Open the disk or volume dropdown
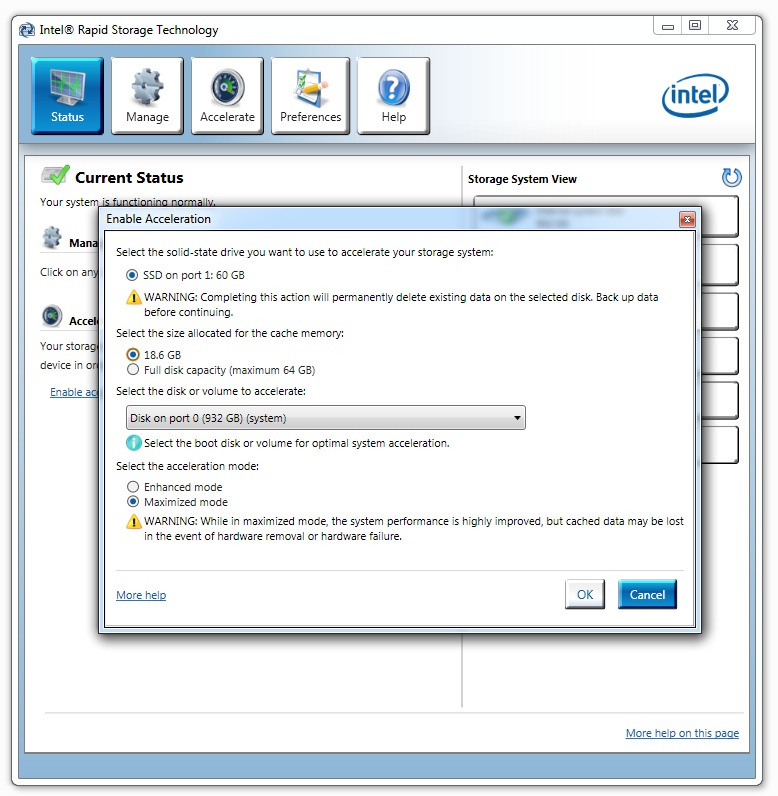This screenshot has height=796, width=778. 325,418
